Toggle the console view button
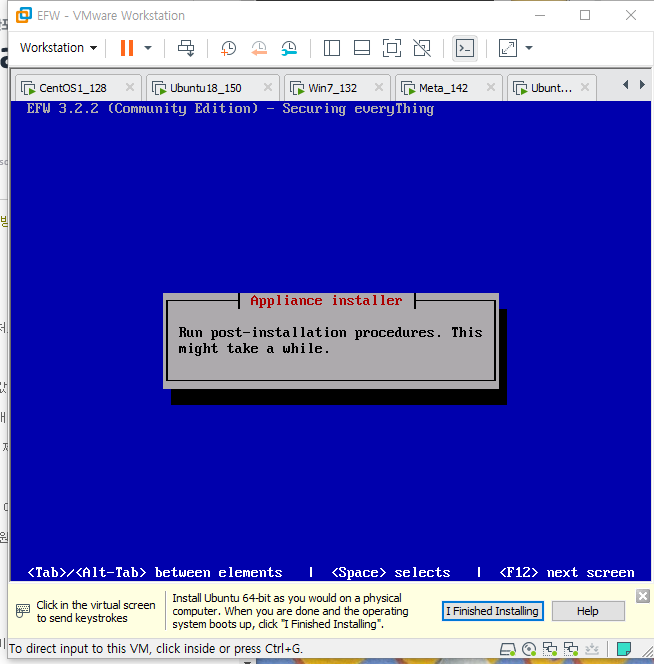The height and width of the screenshot is (664, 654). click(x=465, y=48)
